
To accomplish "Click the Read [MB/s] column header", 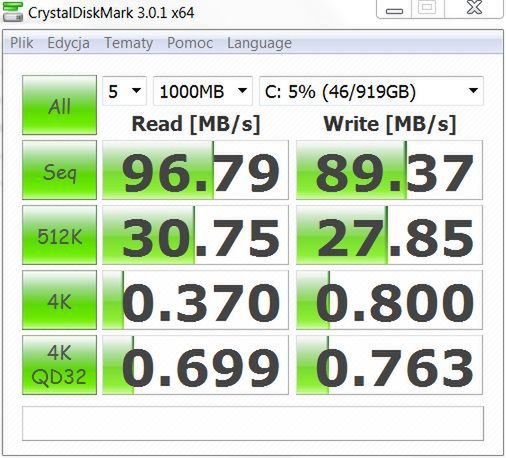I will [196, 124].
